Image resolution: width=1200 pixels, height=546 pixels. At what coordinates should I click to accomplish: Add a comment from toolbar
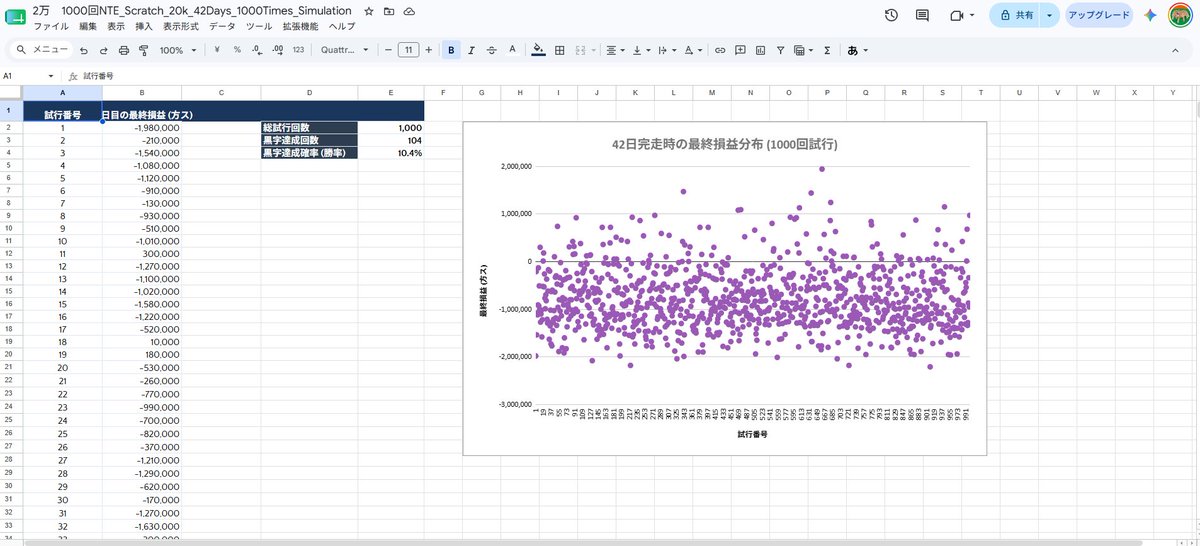(x=740, y=49)
